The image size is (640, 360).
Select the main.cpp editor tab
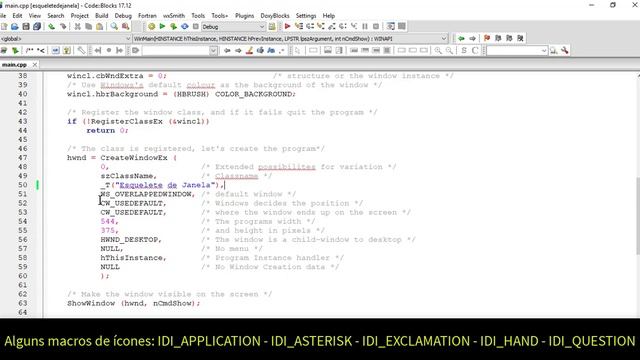click(15, 64)
